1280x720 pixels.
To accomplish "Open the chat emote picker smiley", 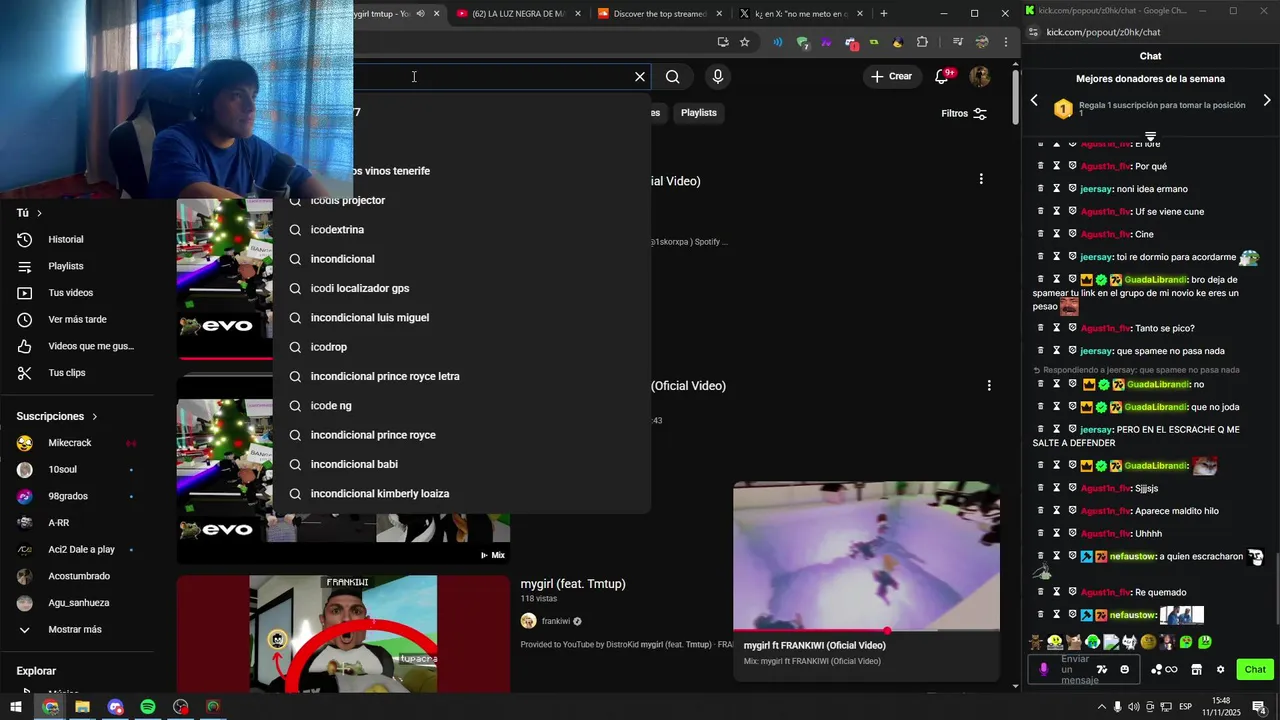I will click(x=1125, y=670).
